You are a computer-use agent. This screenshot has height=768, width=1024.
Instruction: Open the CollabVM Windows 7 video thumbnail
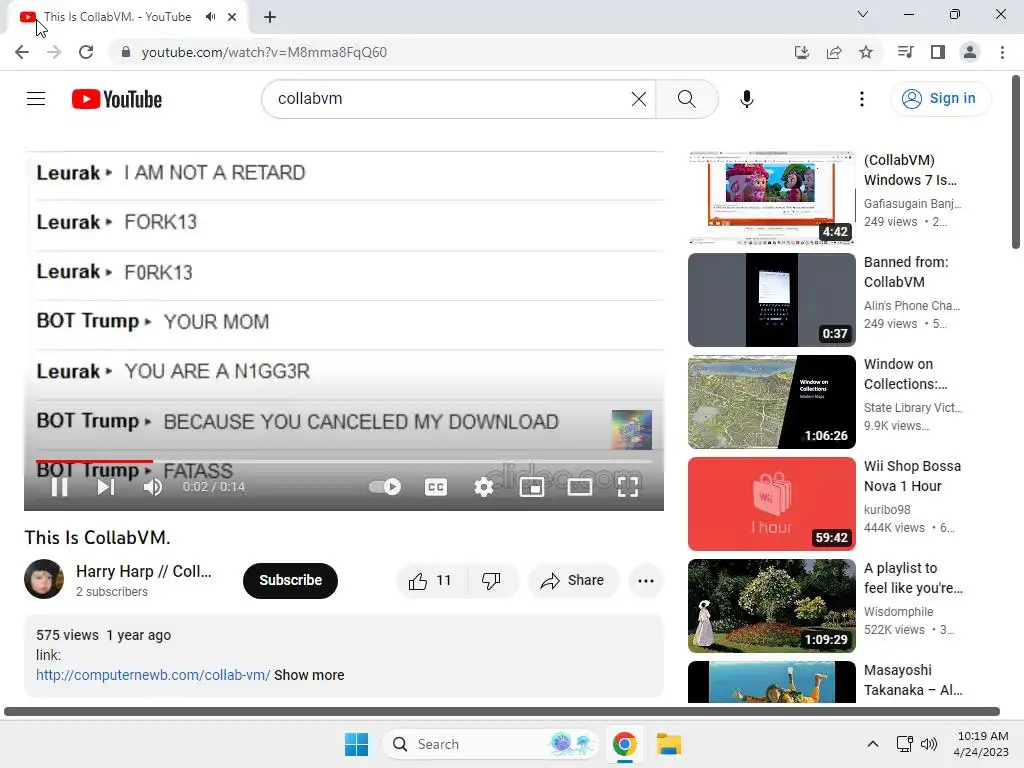click(771, 197)
